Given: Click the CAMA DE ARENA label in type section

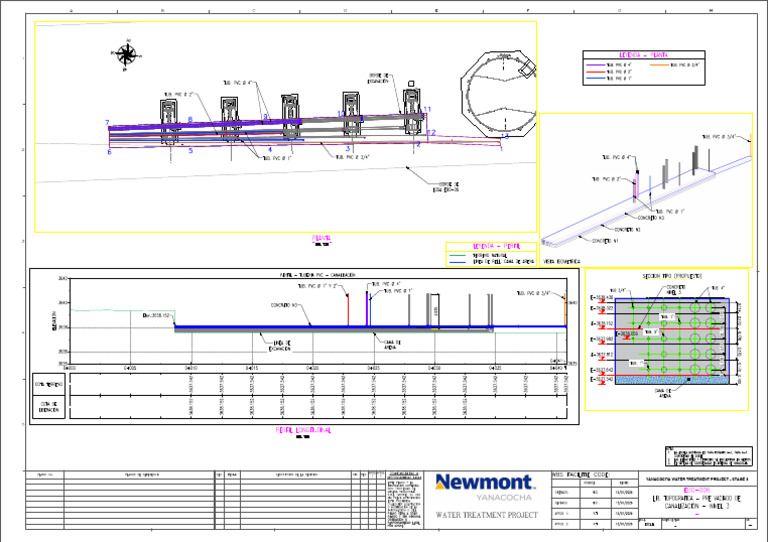Looking at the screenshot, I should [662, 393].
